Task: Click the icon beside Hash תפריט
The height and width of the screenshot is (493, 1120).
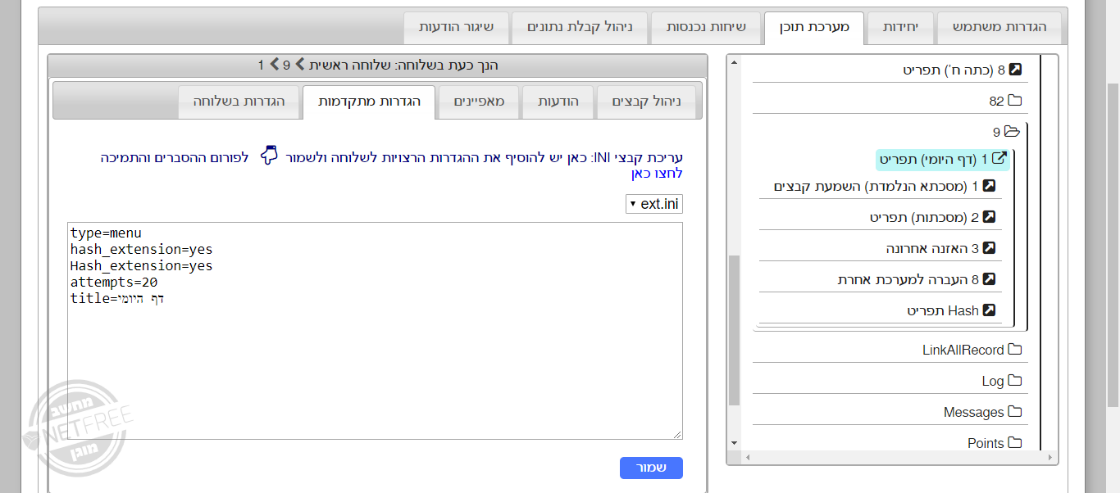Action: tap(989, 311)
